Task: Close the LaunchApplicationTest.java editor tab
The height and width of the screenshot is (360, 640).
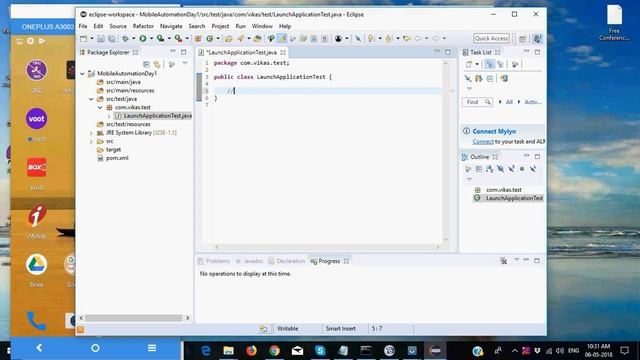Action: pos(283,52)
